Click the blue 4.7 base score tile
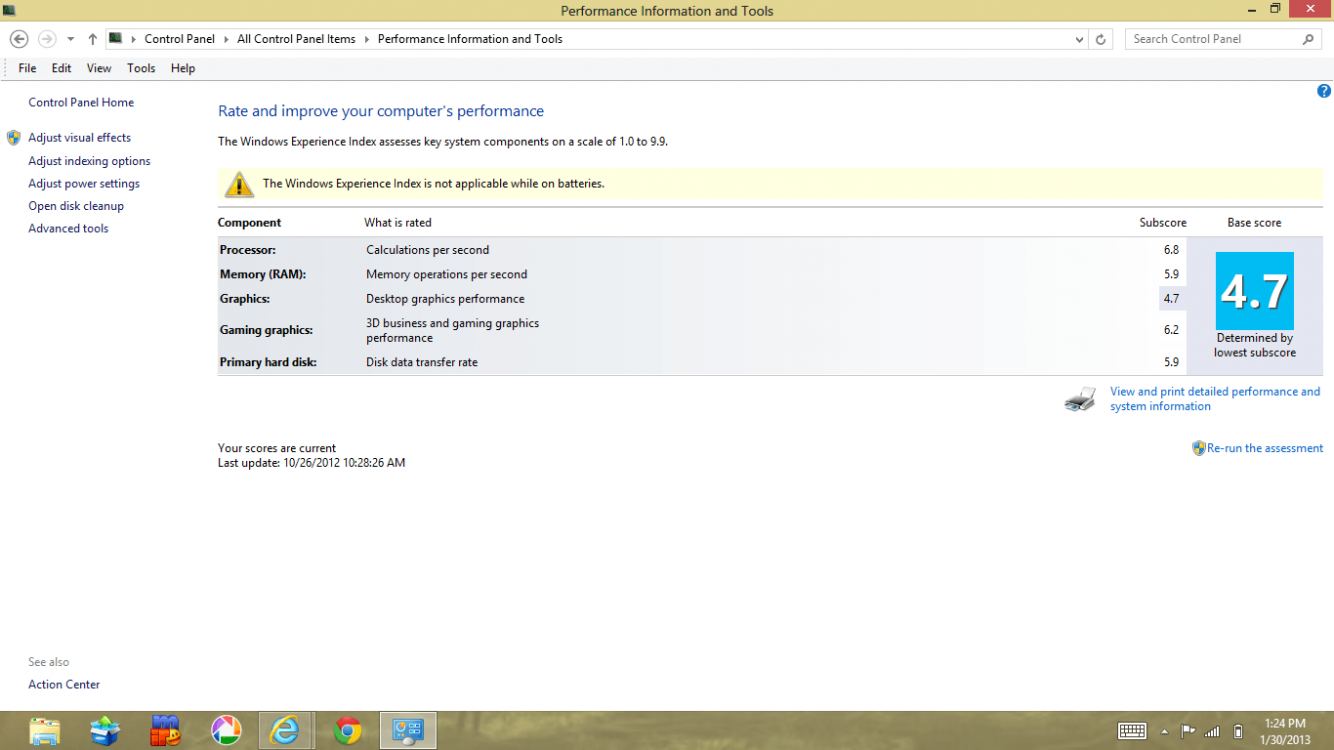This screenshot has width=1334, height=750. pyautogui.click(x=1255, y=291)
